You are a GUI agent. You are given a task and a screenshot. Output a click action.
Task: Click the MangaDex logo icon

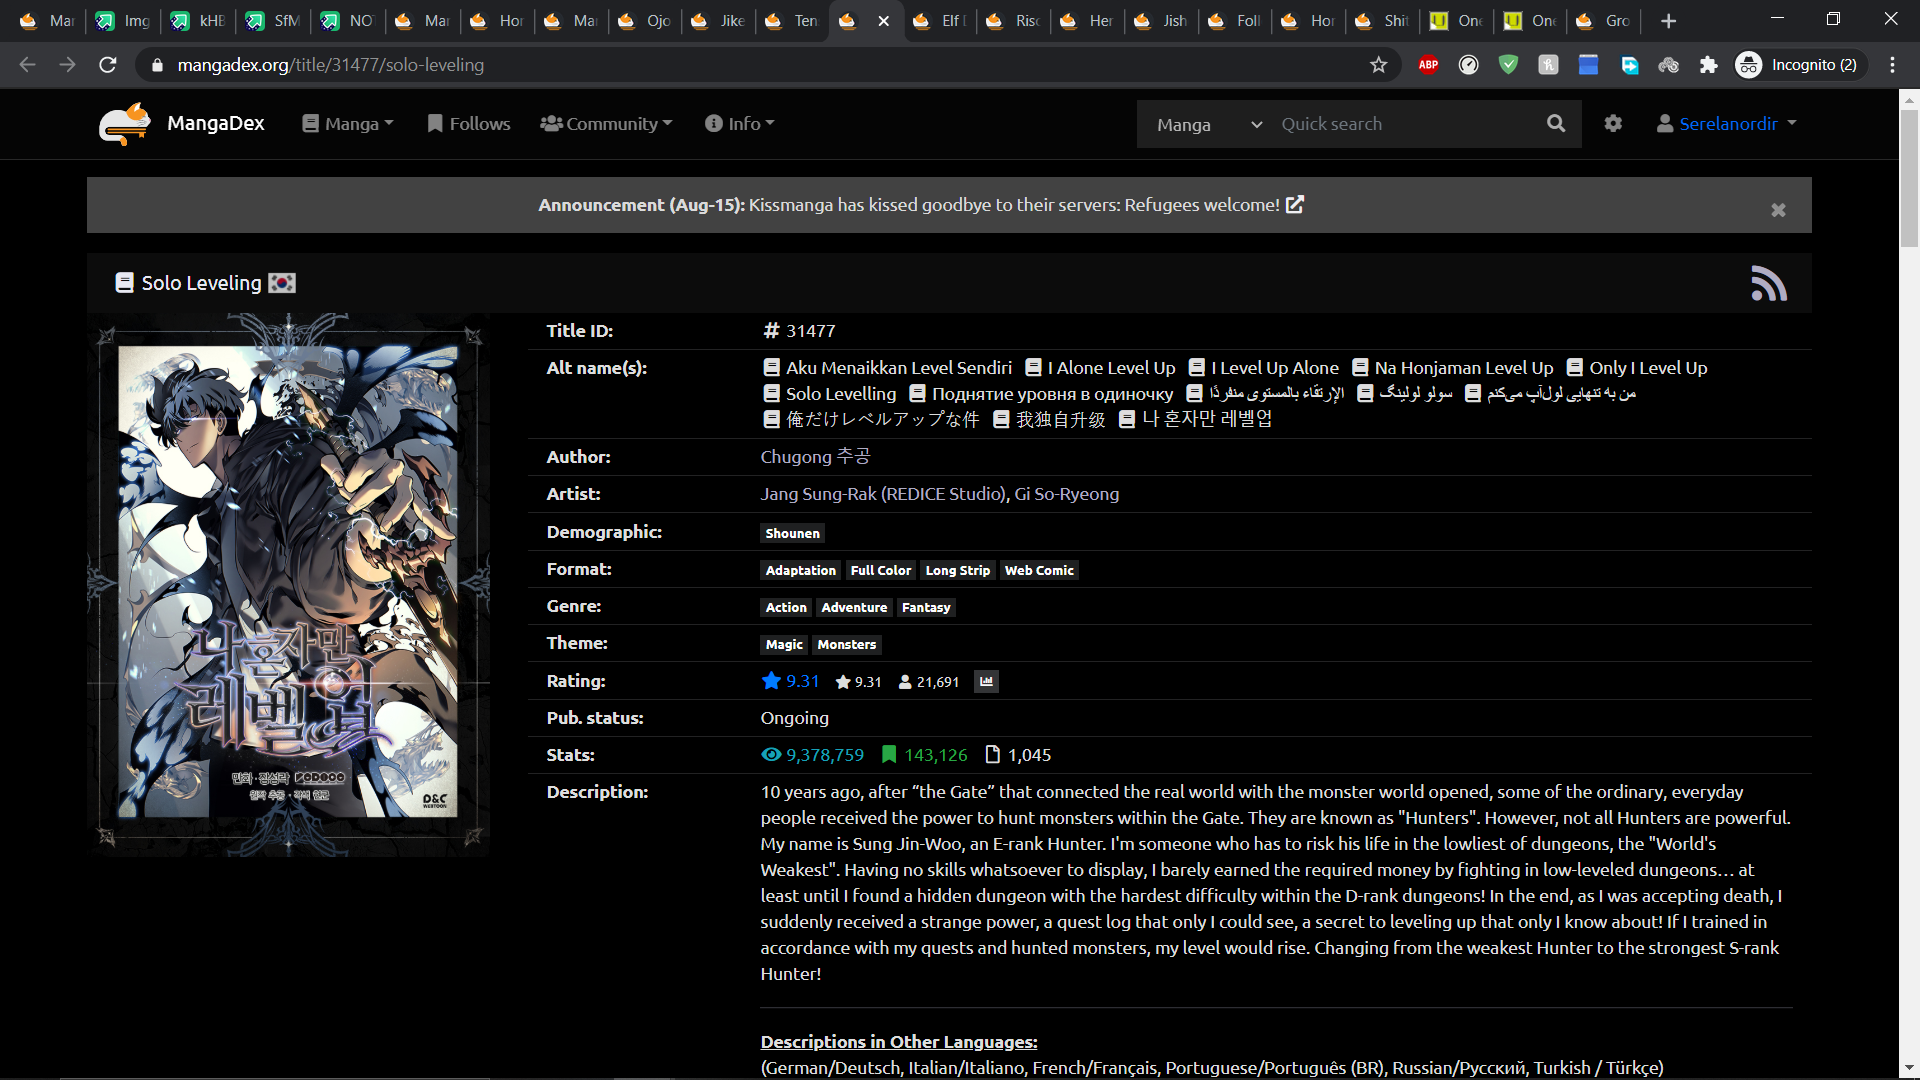pyautogui.click(x=125, y=124)
